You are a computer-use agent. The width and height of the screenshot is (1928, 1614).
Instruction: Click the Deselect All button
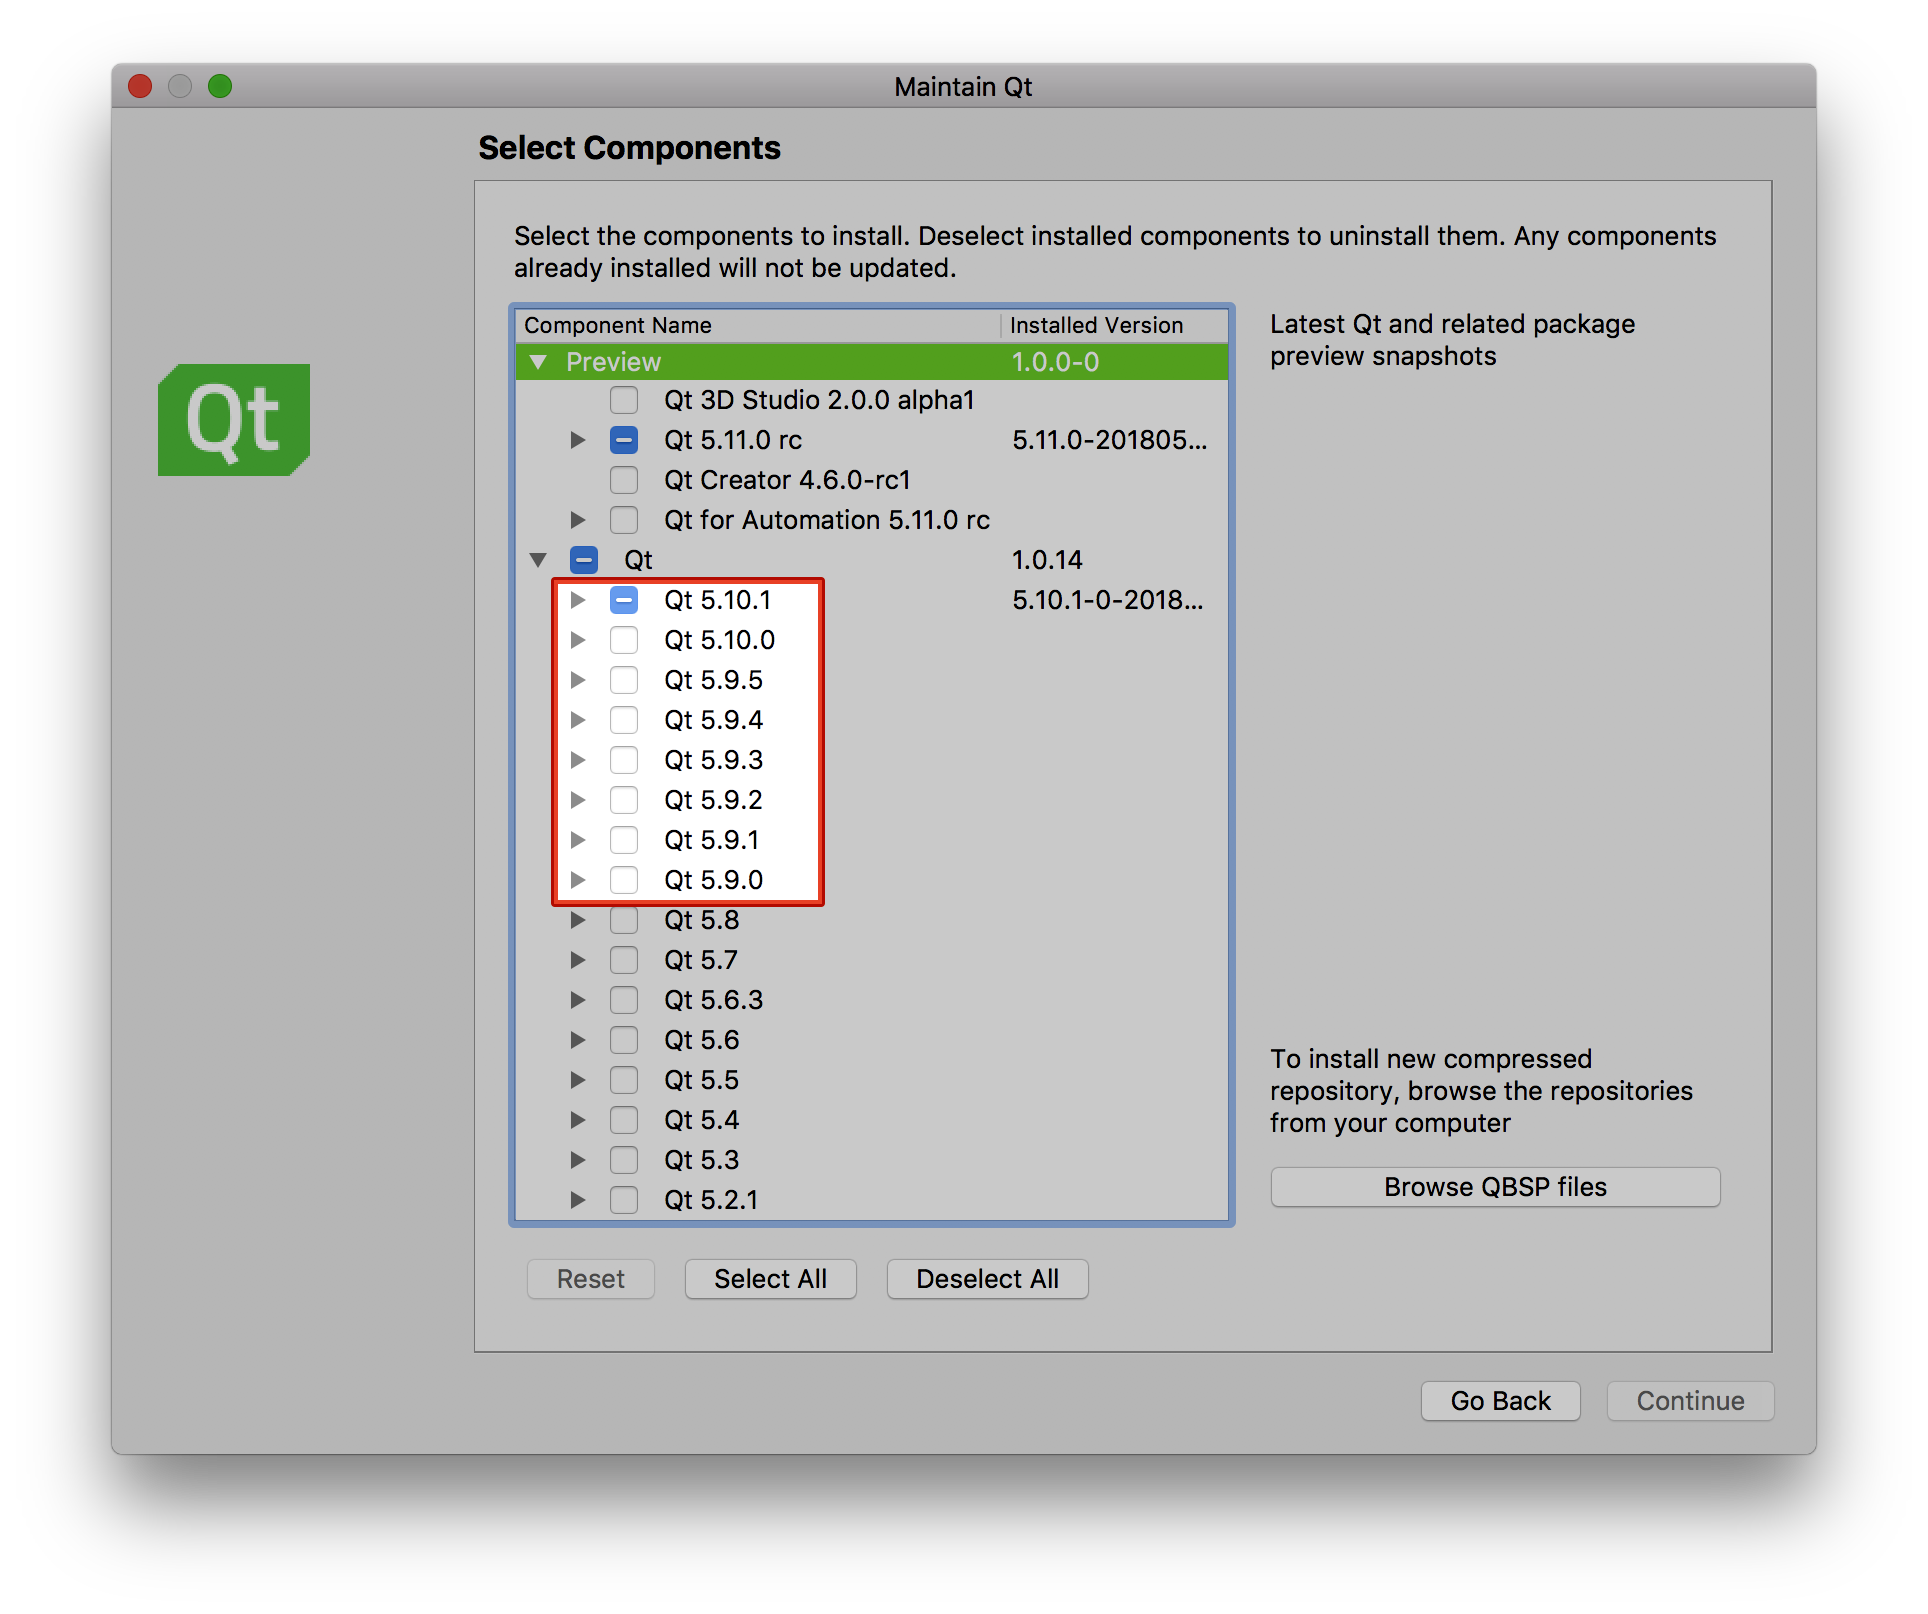point(987,1279)
